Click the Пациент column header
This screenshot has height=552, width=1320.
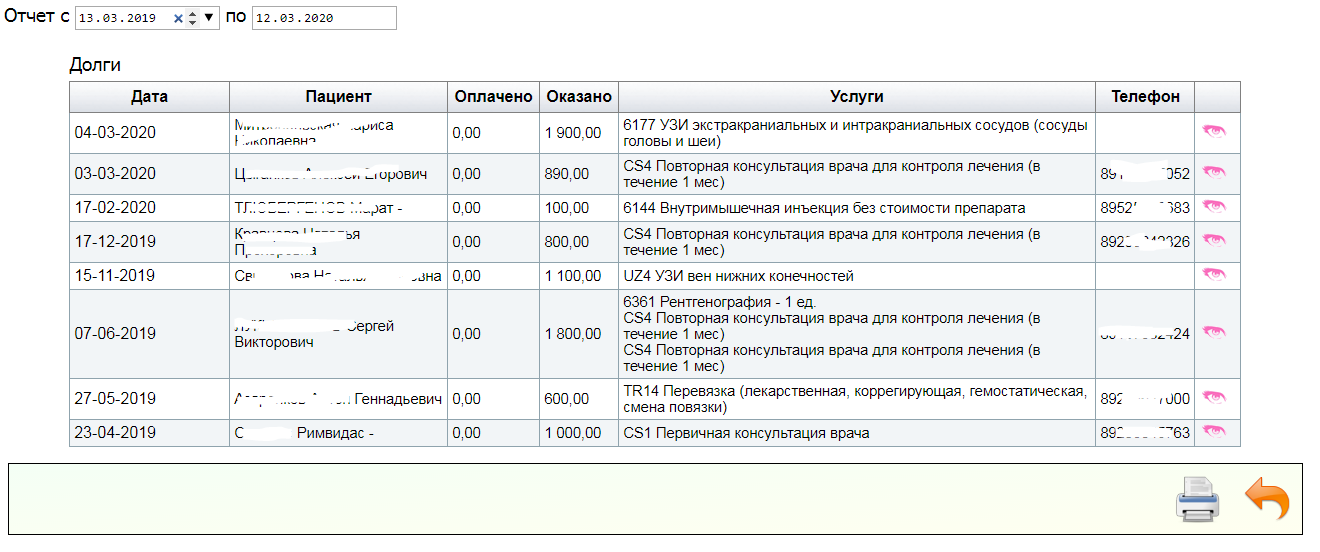tap(338, 97)
